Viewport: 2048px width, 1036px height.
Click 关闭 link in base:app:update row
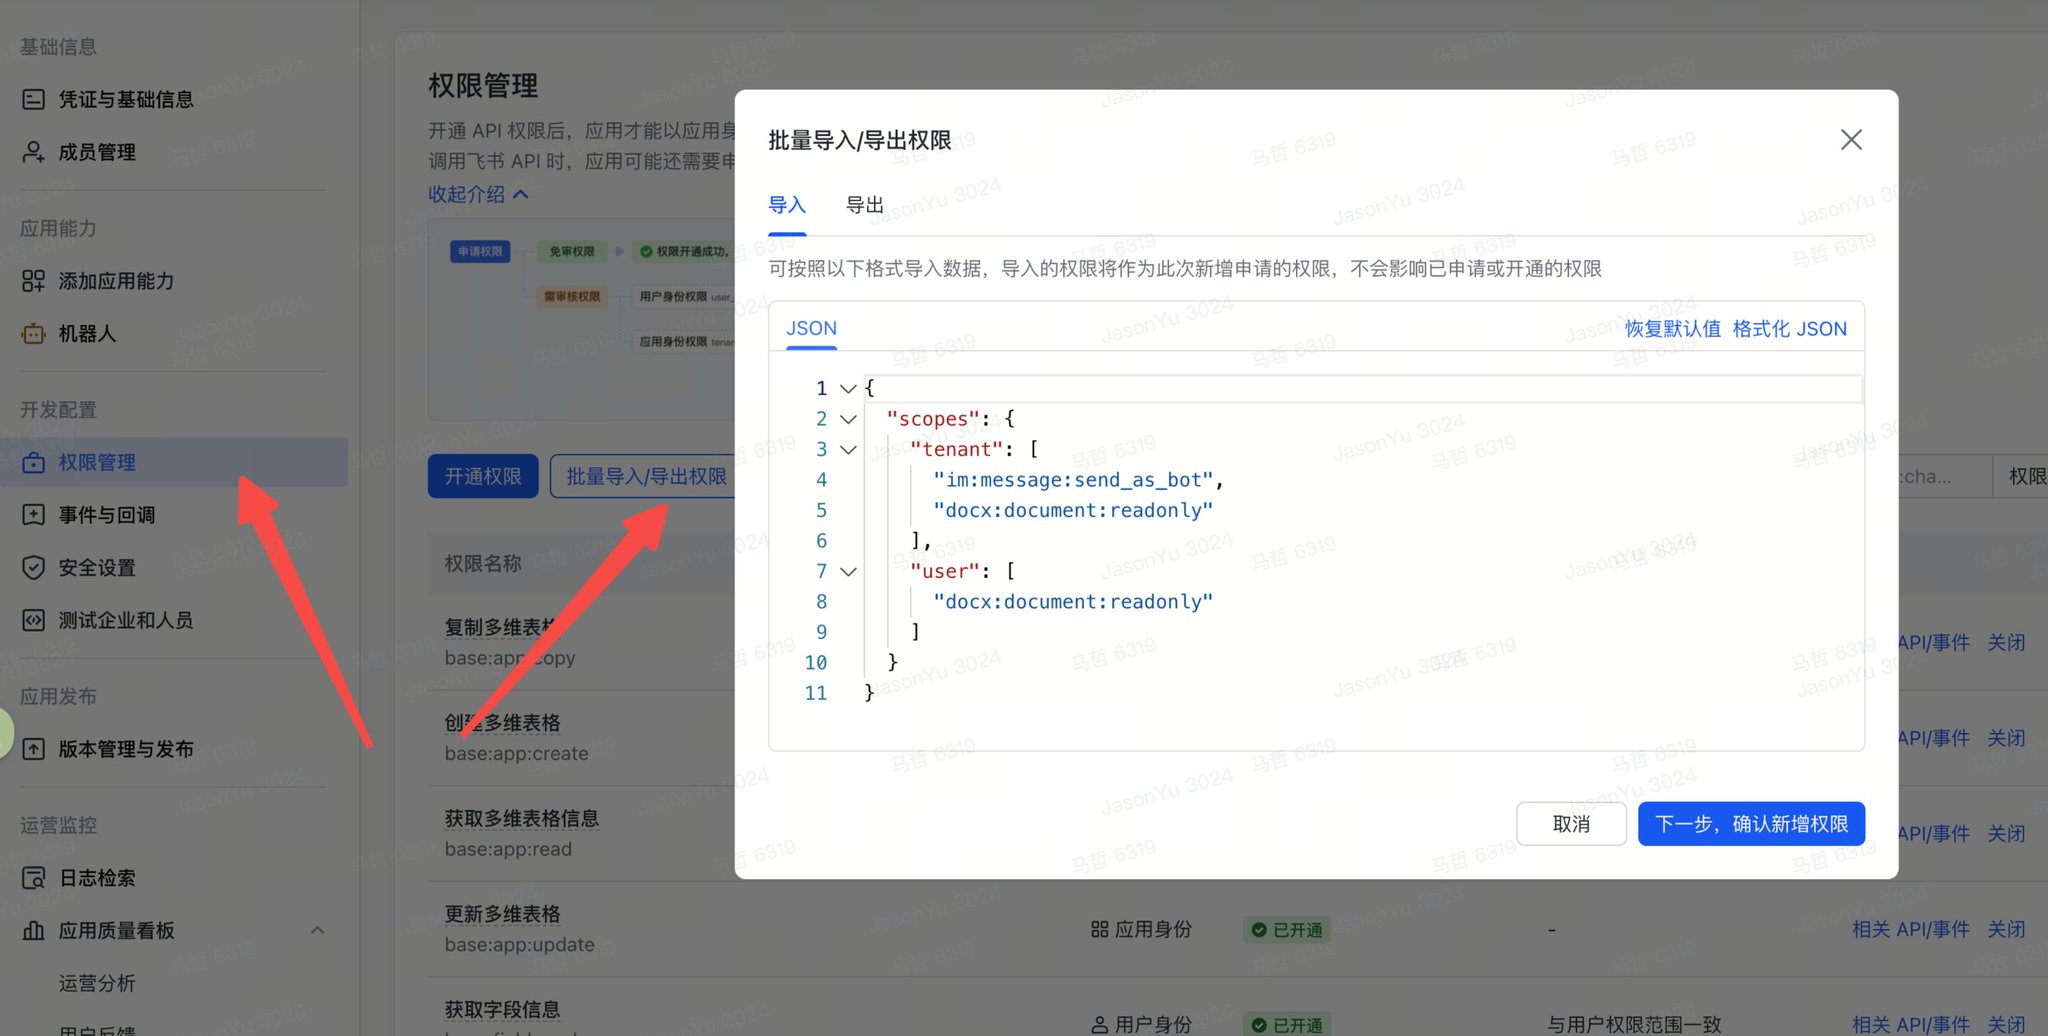(x=2006, y=929)
